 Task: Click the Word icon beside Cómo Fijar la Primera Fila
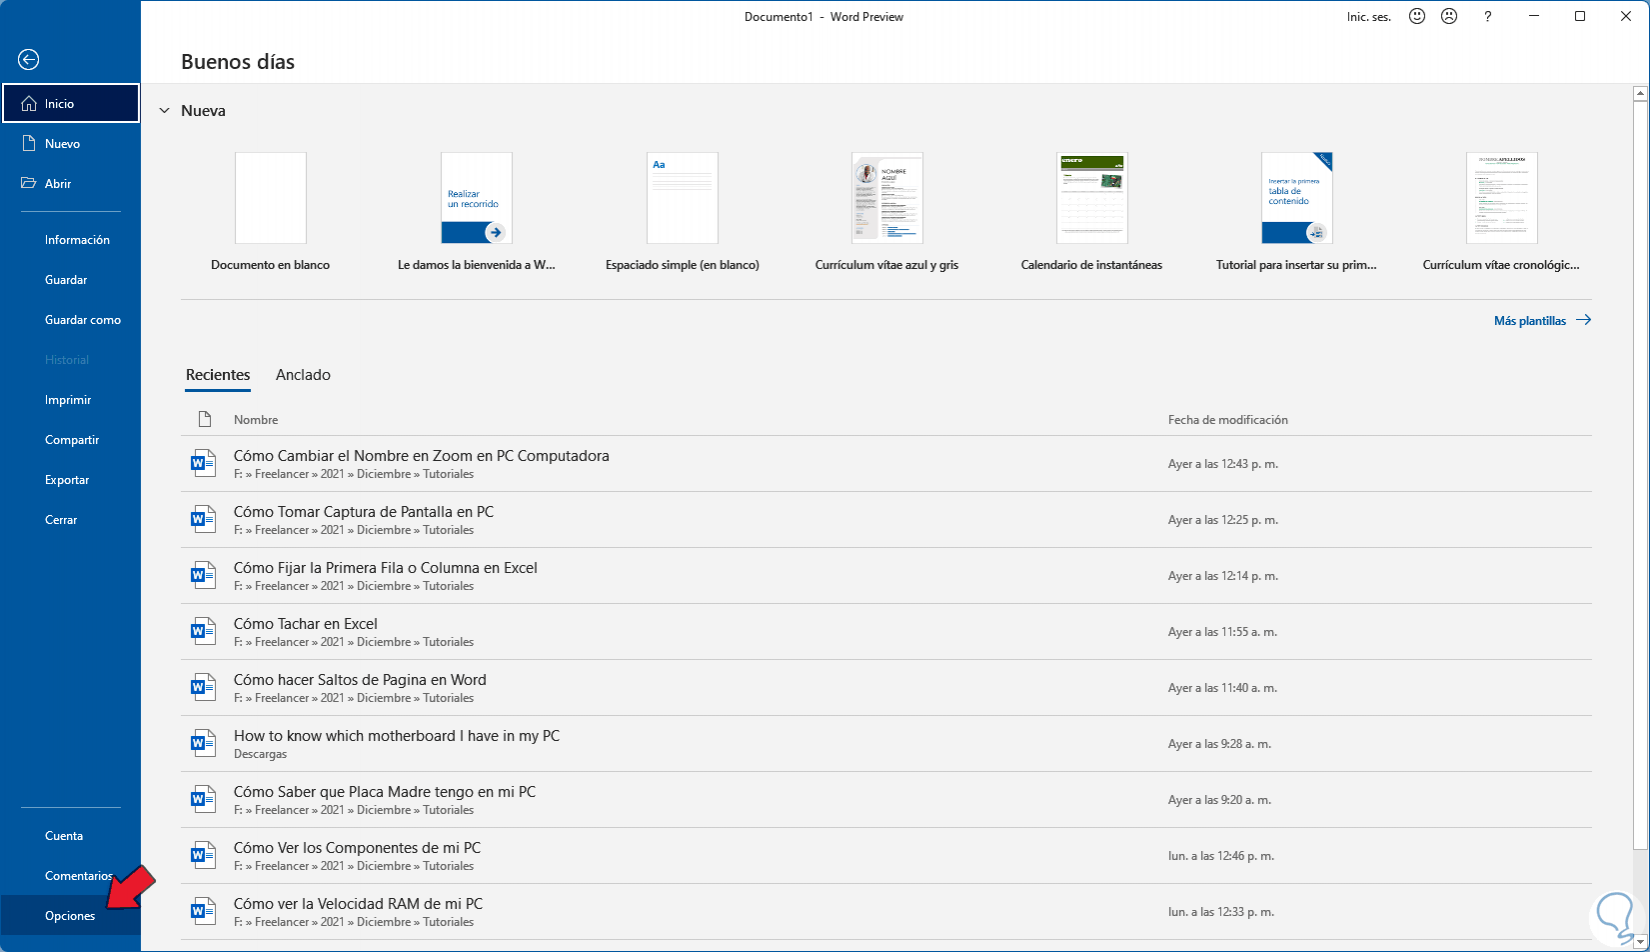(x=203, y=575)
